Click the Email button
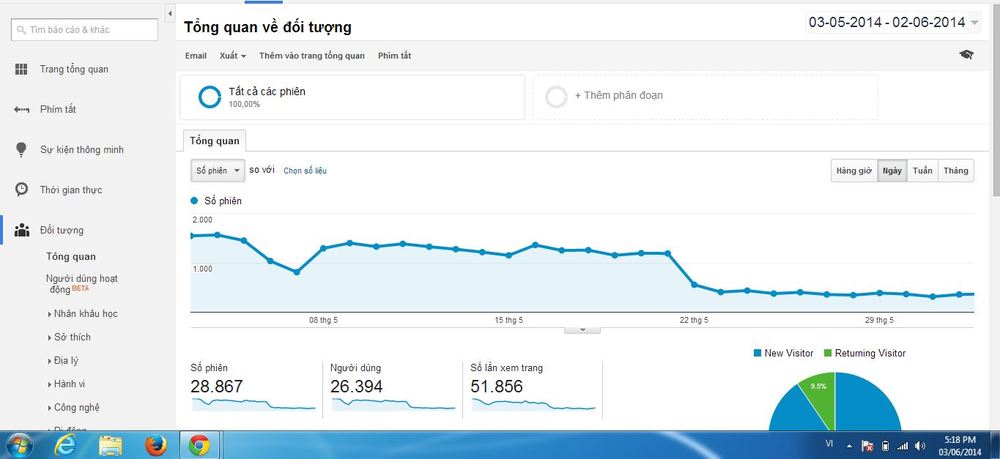Screen dimensions: 1000x459 (196, 56)
